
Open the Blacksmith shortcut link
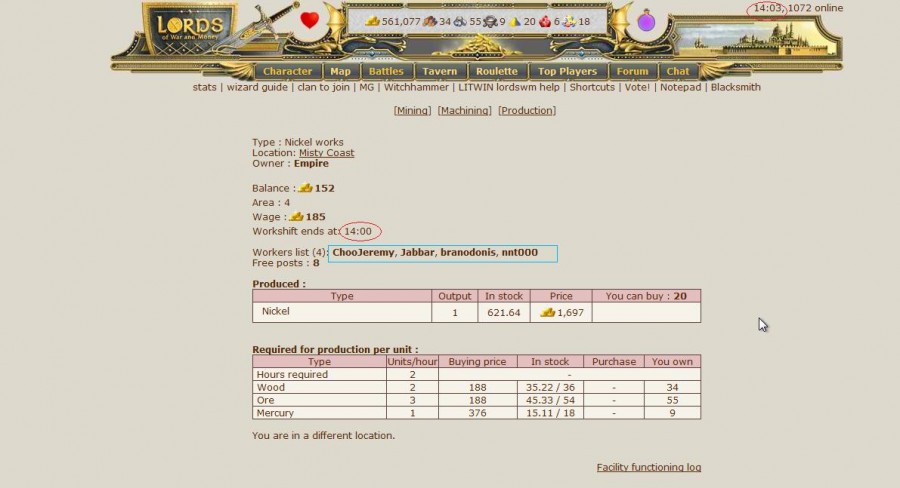735,87
